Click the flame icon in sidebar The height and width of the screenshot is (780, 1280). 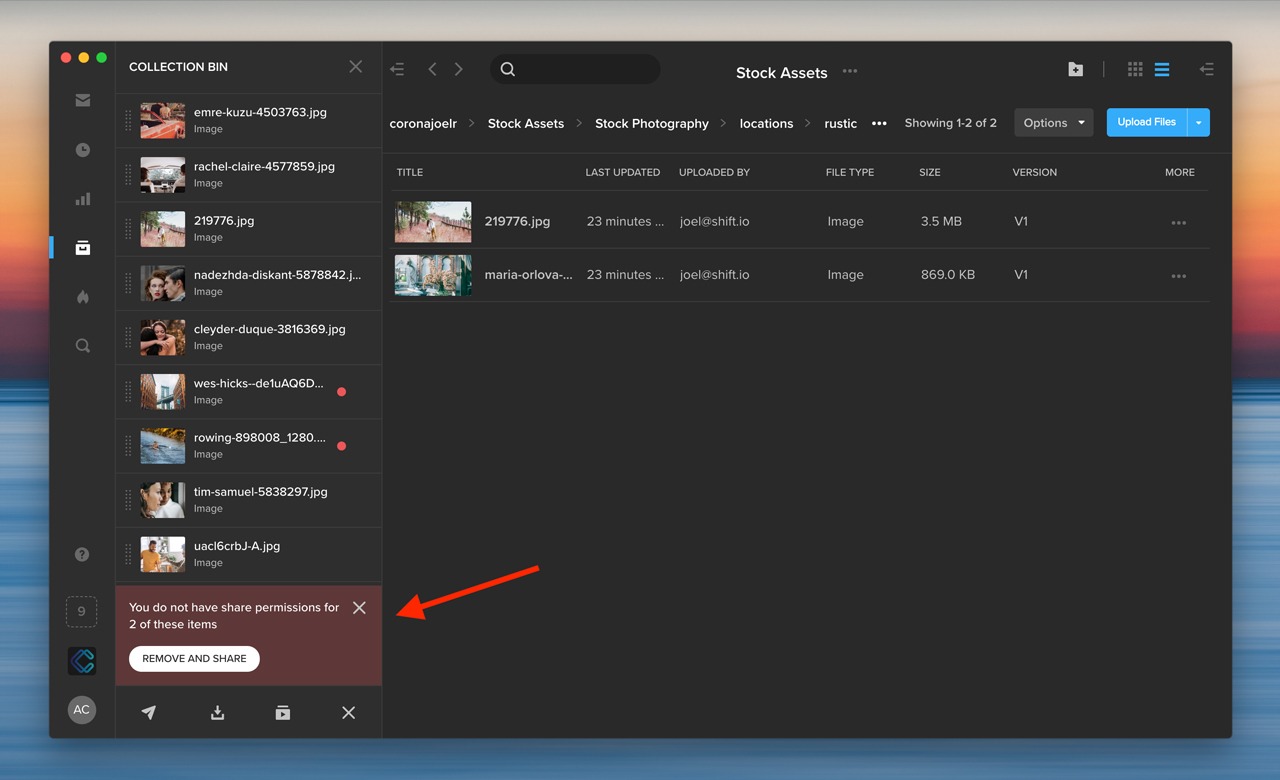(83, 297)
